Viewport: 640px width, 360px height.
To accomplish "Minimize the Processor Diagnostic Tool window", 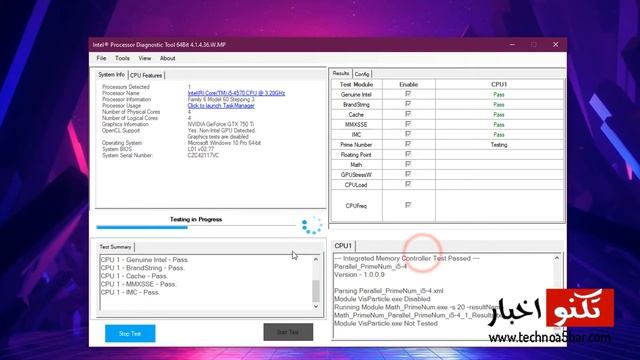I will click(512, 44).
